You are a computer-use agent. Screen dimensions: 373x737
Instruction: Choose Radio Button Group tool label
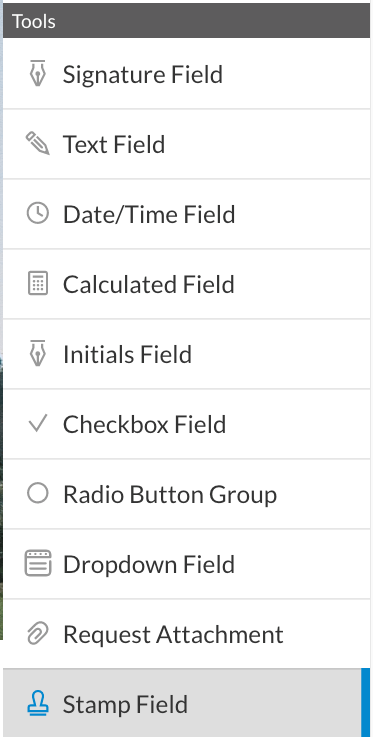click(x=170, y=495)
